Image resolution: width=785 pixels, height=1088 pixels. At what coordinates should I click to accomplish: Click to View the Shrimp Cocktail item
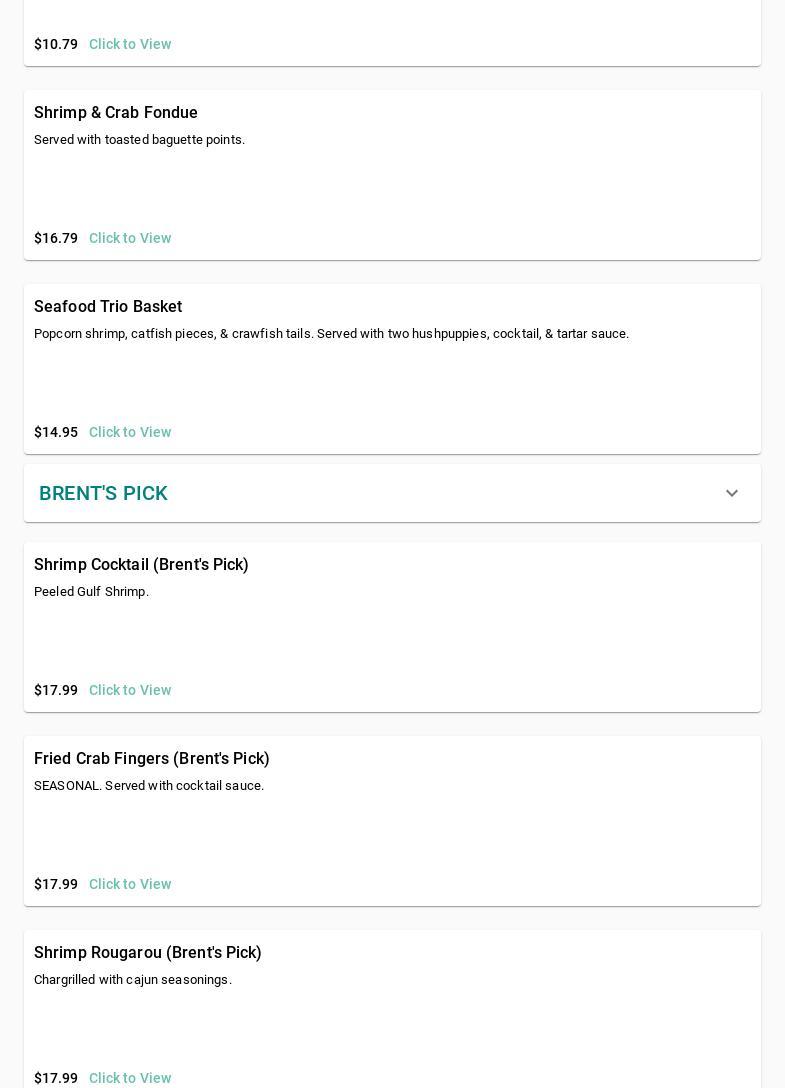point(130,690)
